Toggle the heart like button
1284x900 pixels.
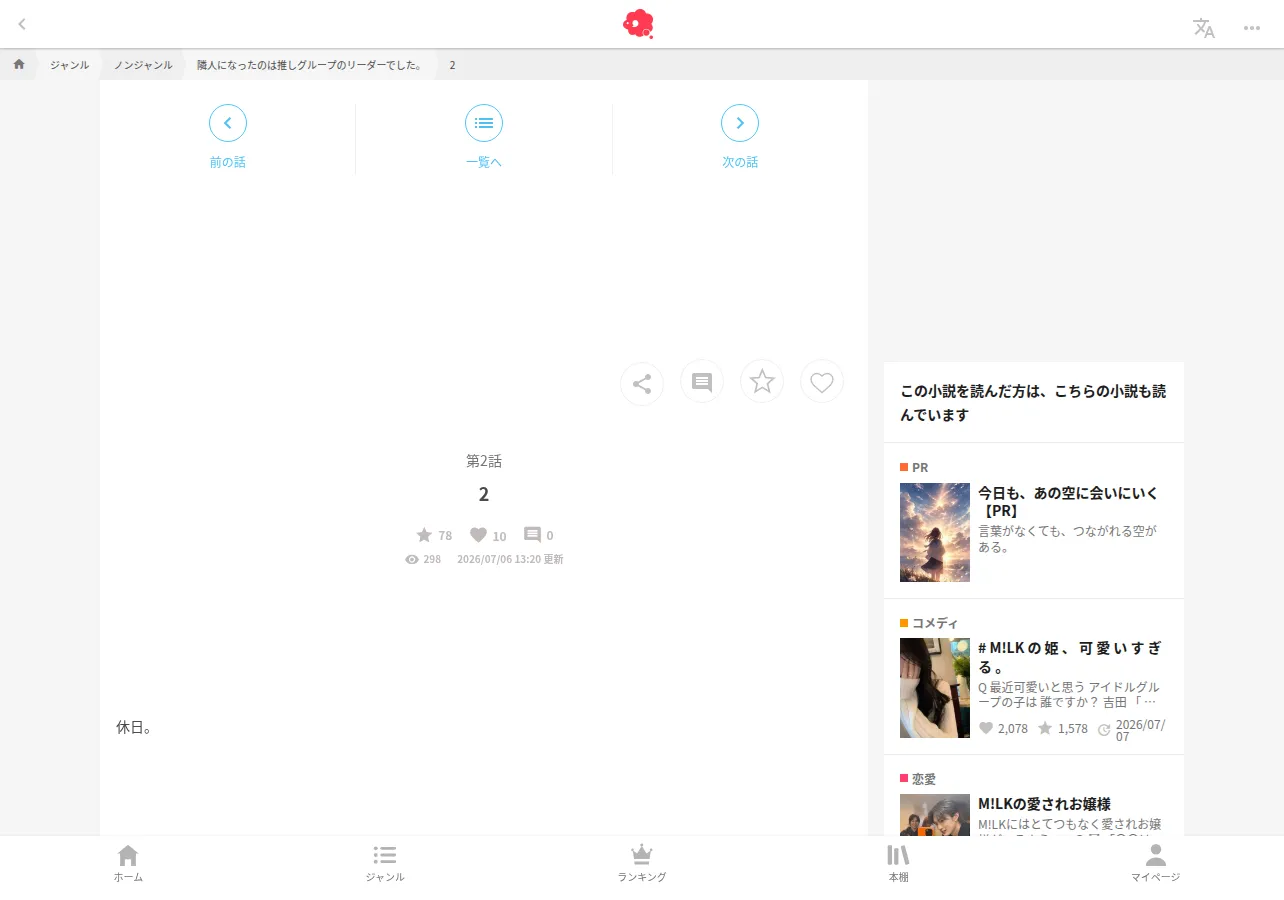[x=822, y=382]
